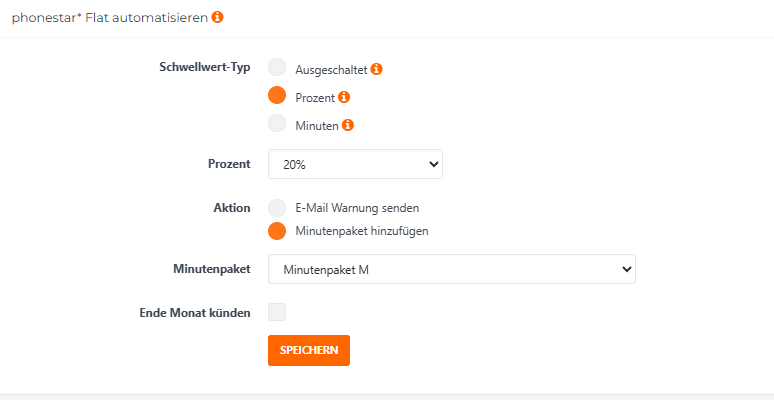Click chevron arrow of Minutenpaket M dropdown

coord(627,269)
